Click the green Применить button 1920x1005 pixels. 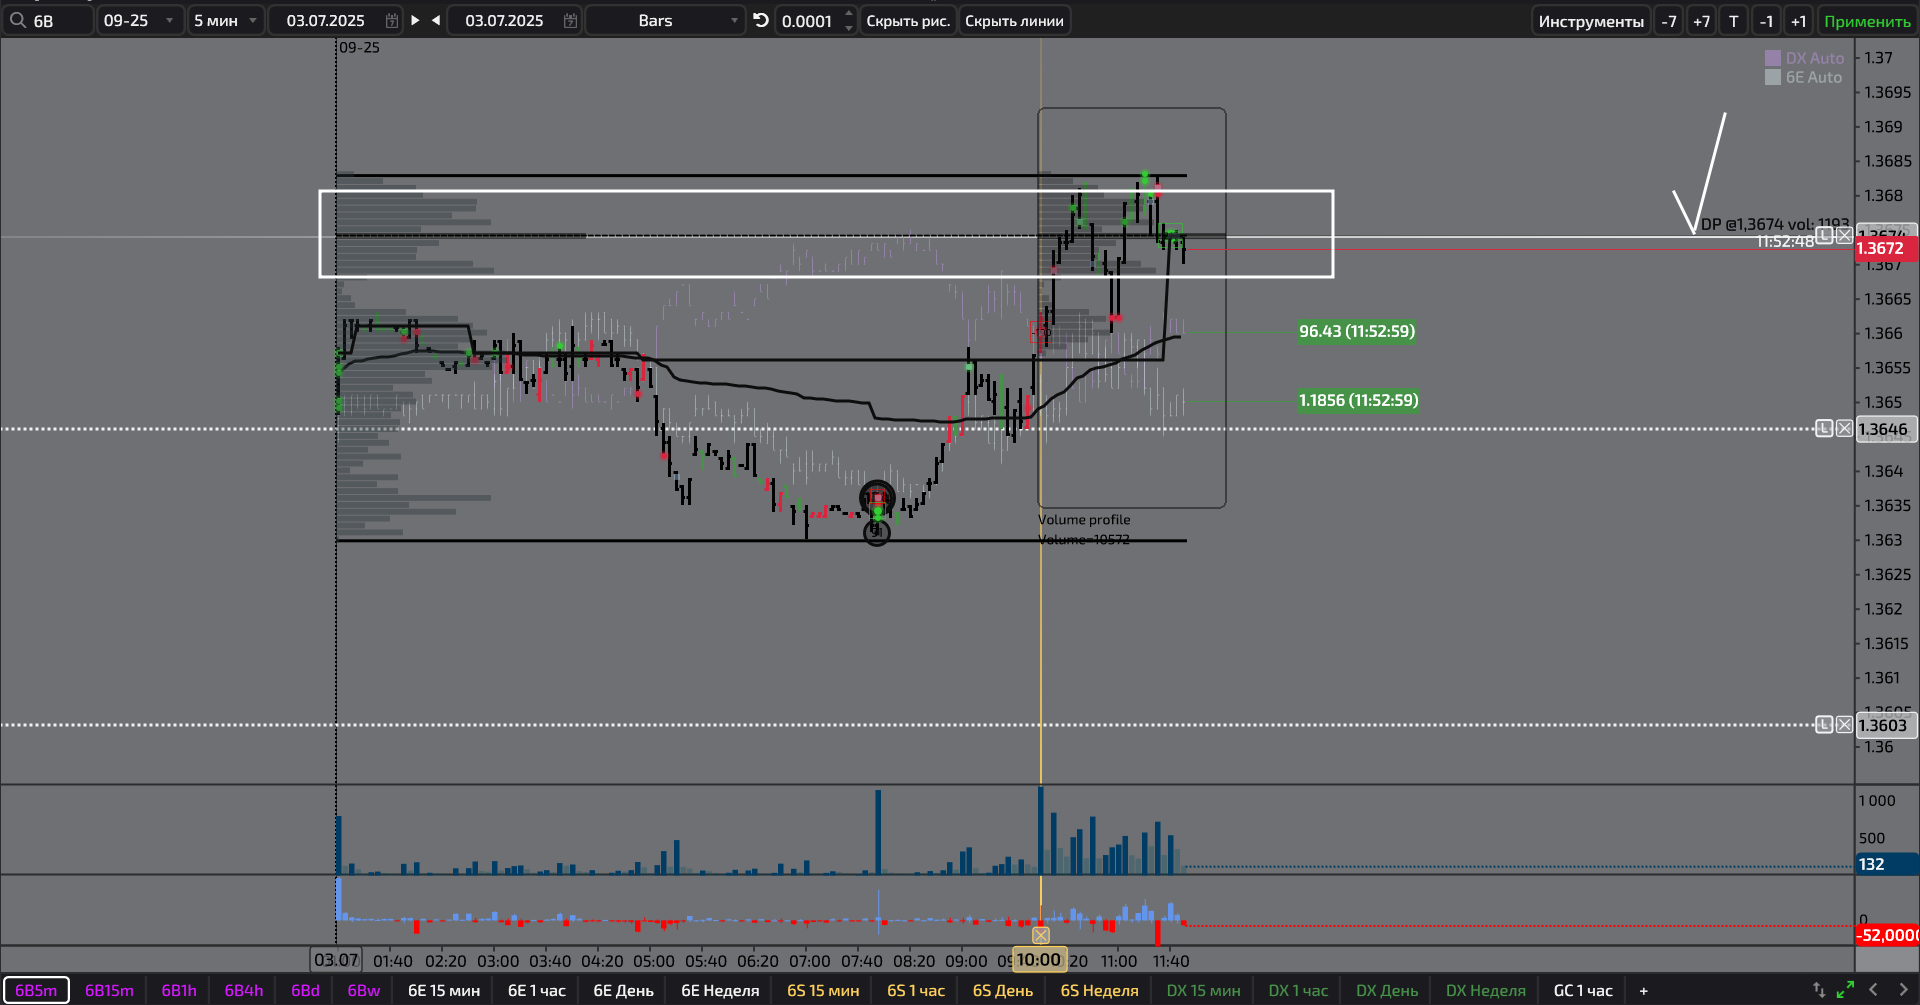pyautogui.click(x=1866, y=21)
